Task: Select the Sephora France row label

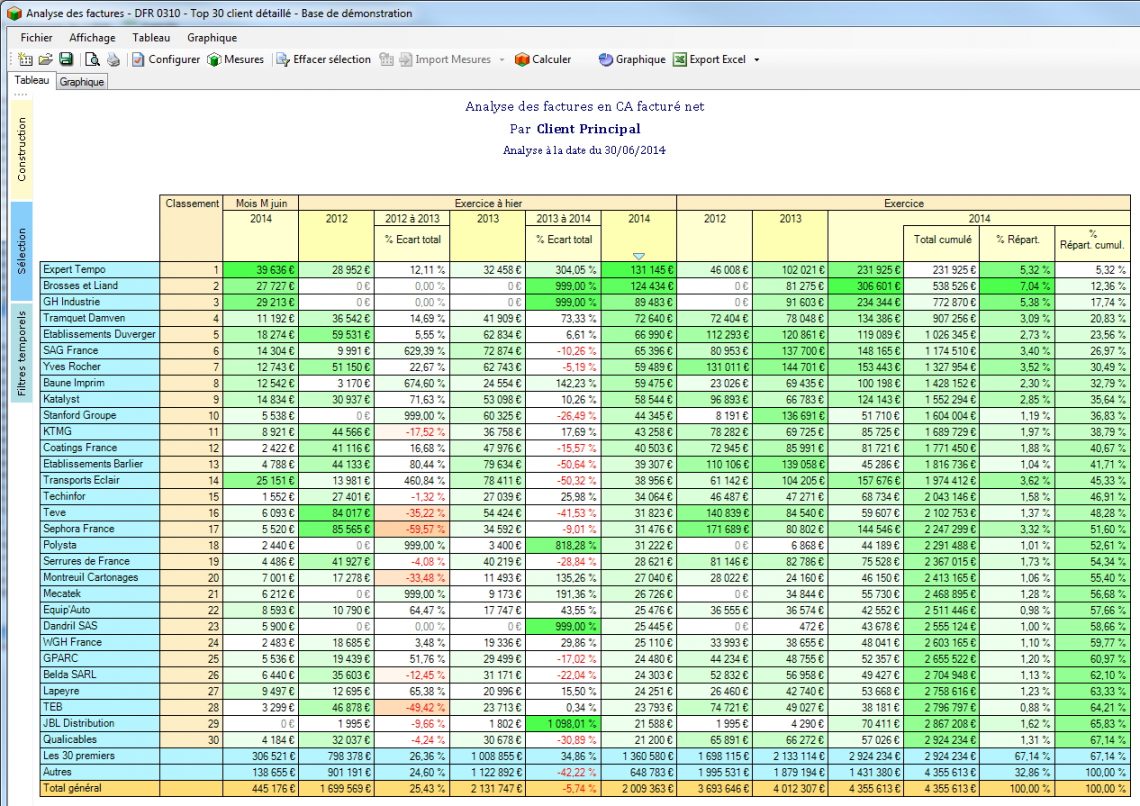Action: point(100,529)
